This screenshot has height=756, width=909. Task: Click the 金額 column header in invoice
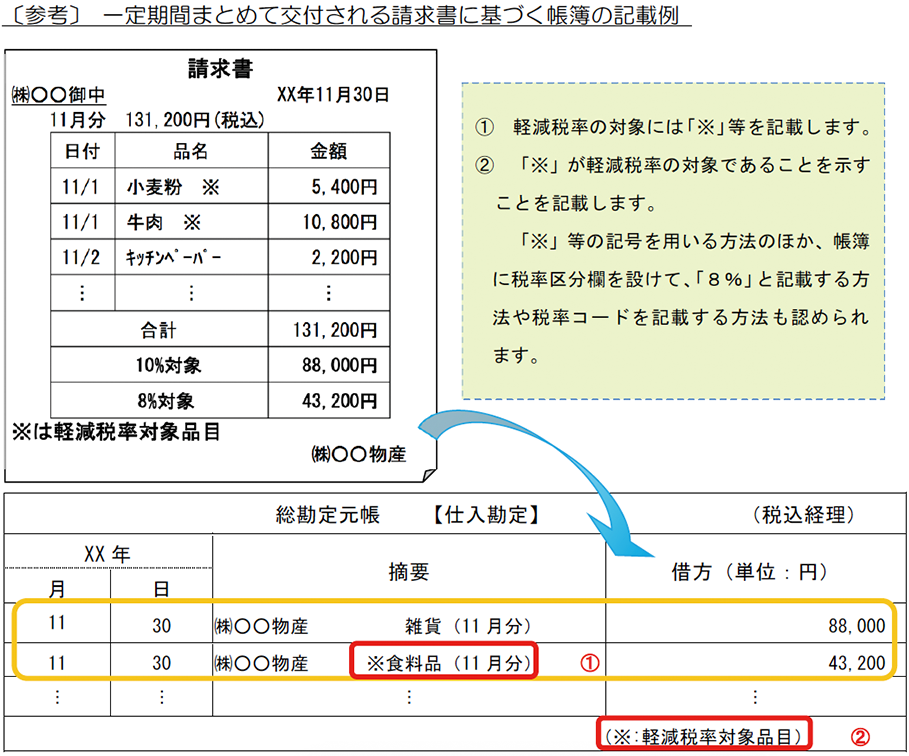(329, 151)
